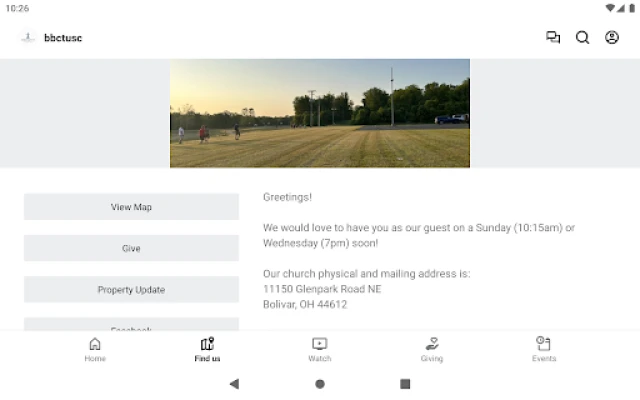Tap the bbctusc title text
The image size is (640, 400).
63,38
